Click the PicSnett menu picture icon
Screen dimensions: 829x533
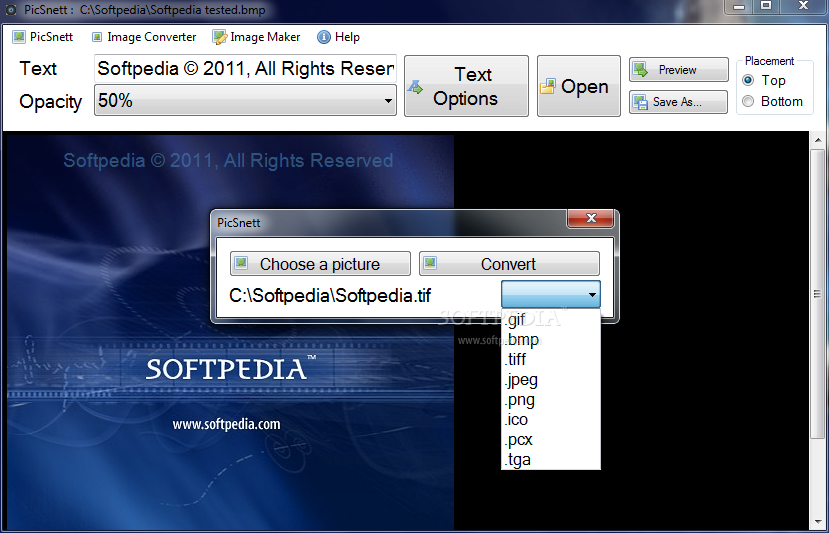19,37
